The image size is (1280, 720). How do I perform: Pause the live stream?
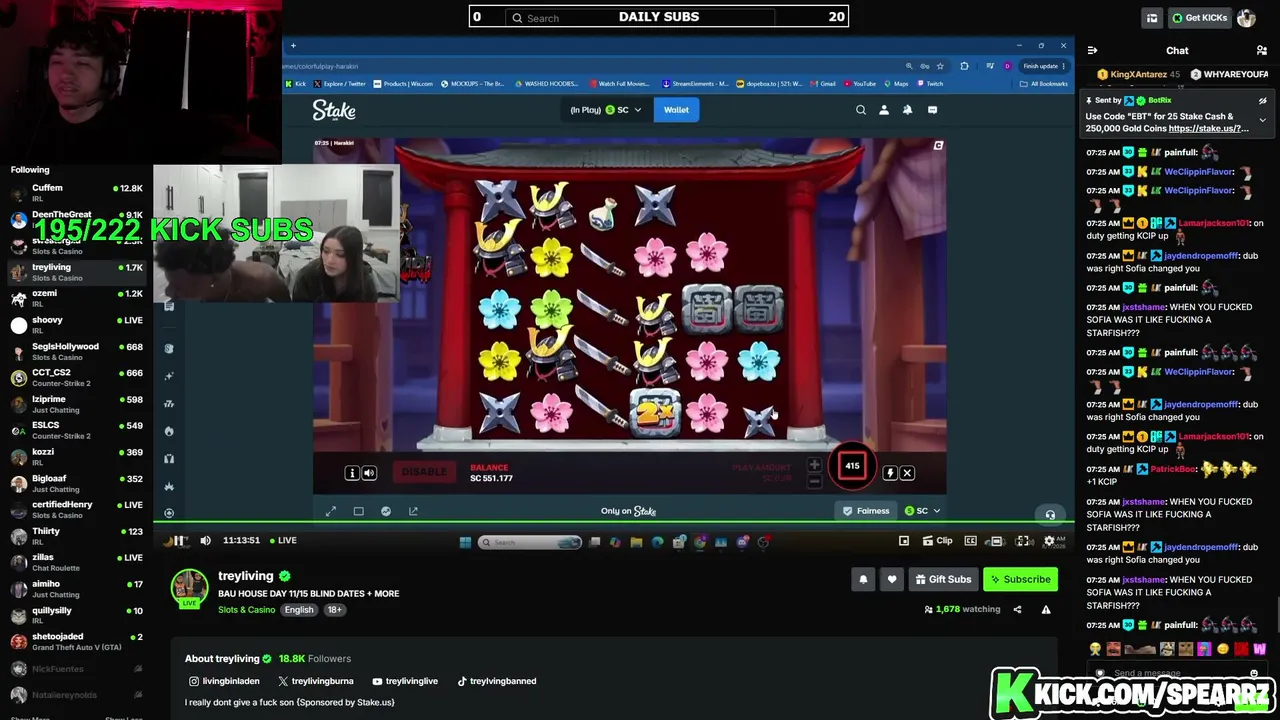coord(177,541)
